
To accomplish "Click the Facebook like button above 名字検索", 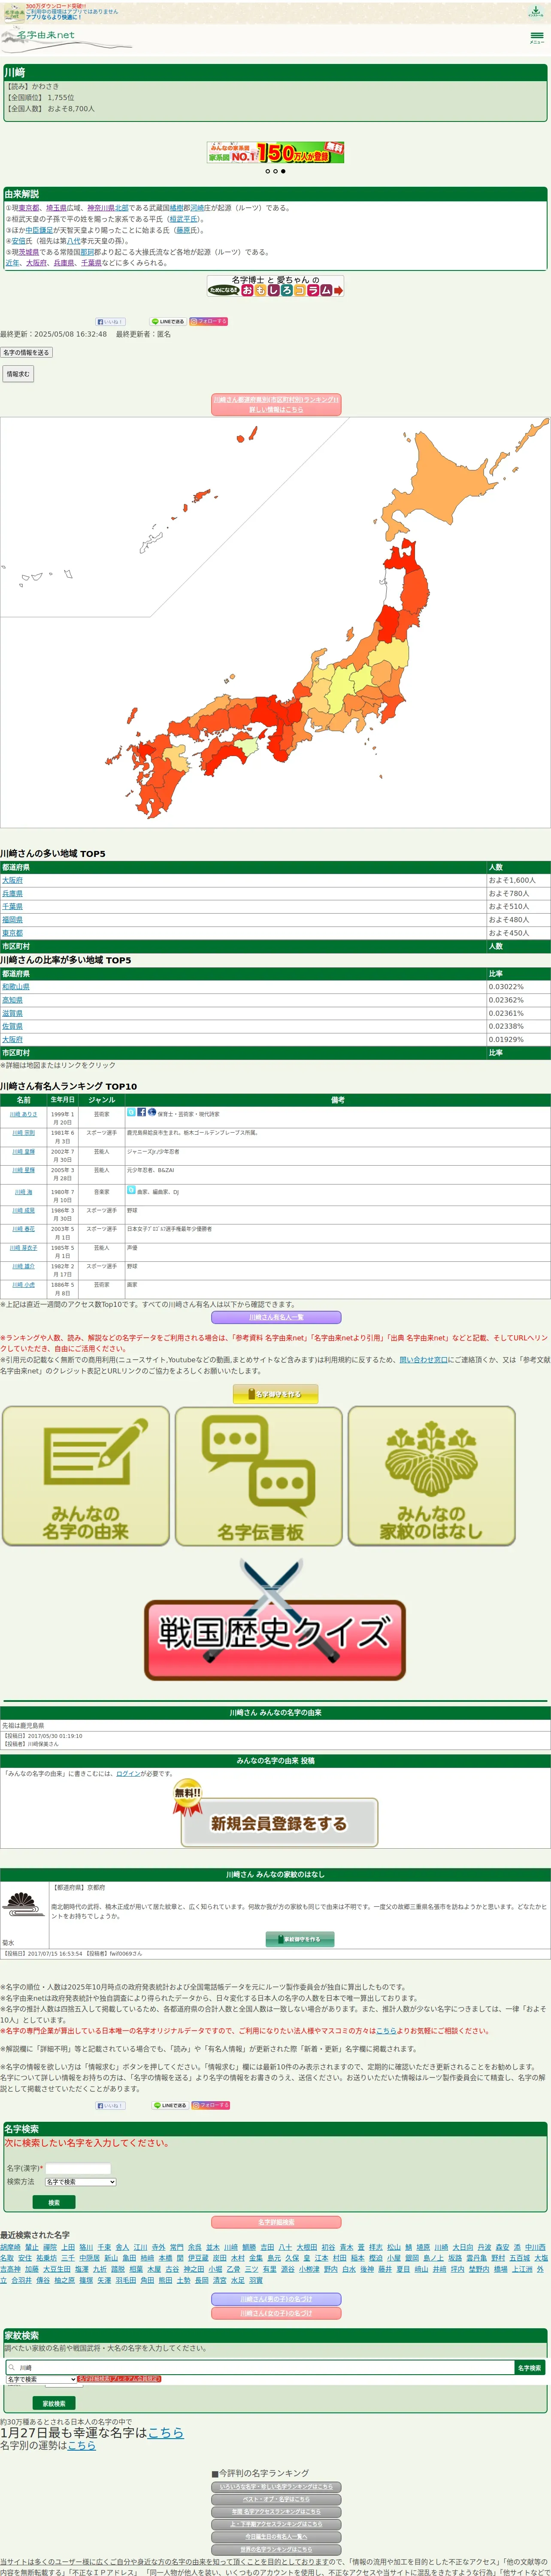I will 110,2106.
